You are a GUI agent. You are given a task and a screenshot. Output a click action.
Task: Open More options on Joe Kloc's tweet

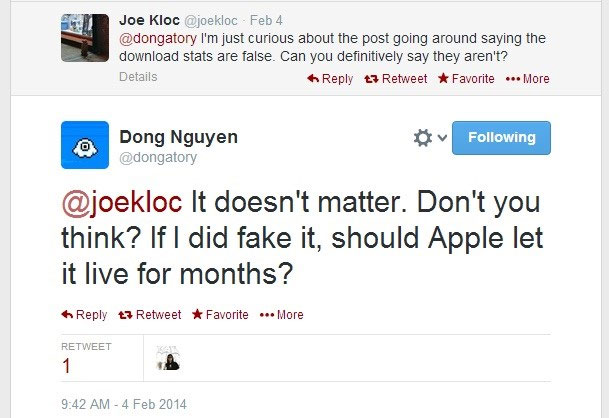tap(528, 78)
